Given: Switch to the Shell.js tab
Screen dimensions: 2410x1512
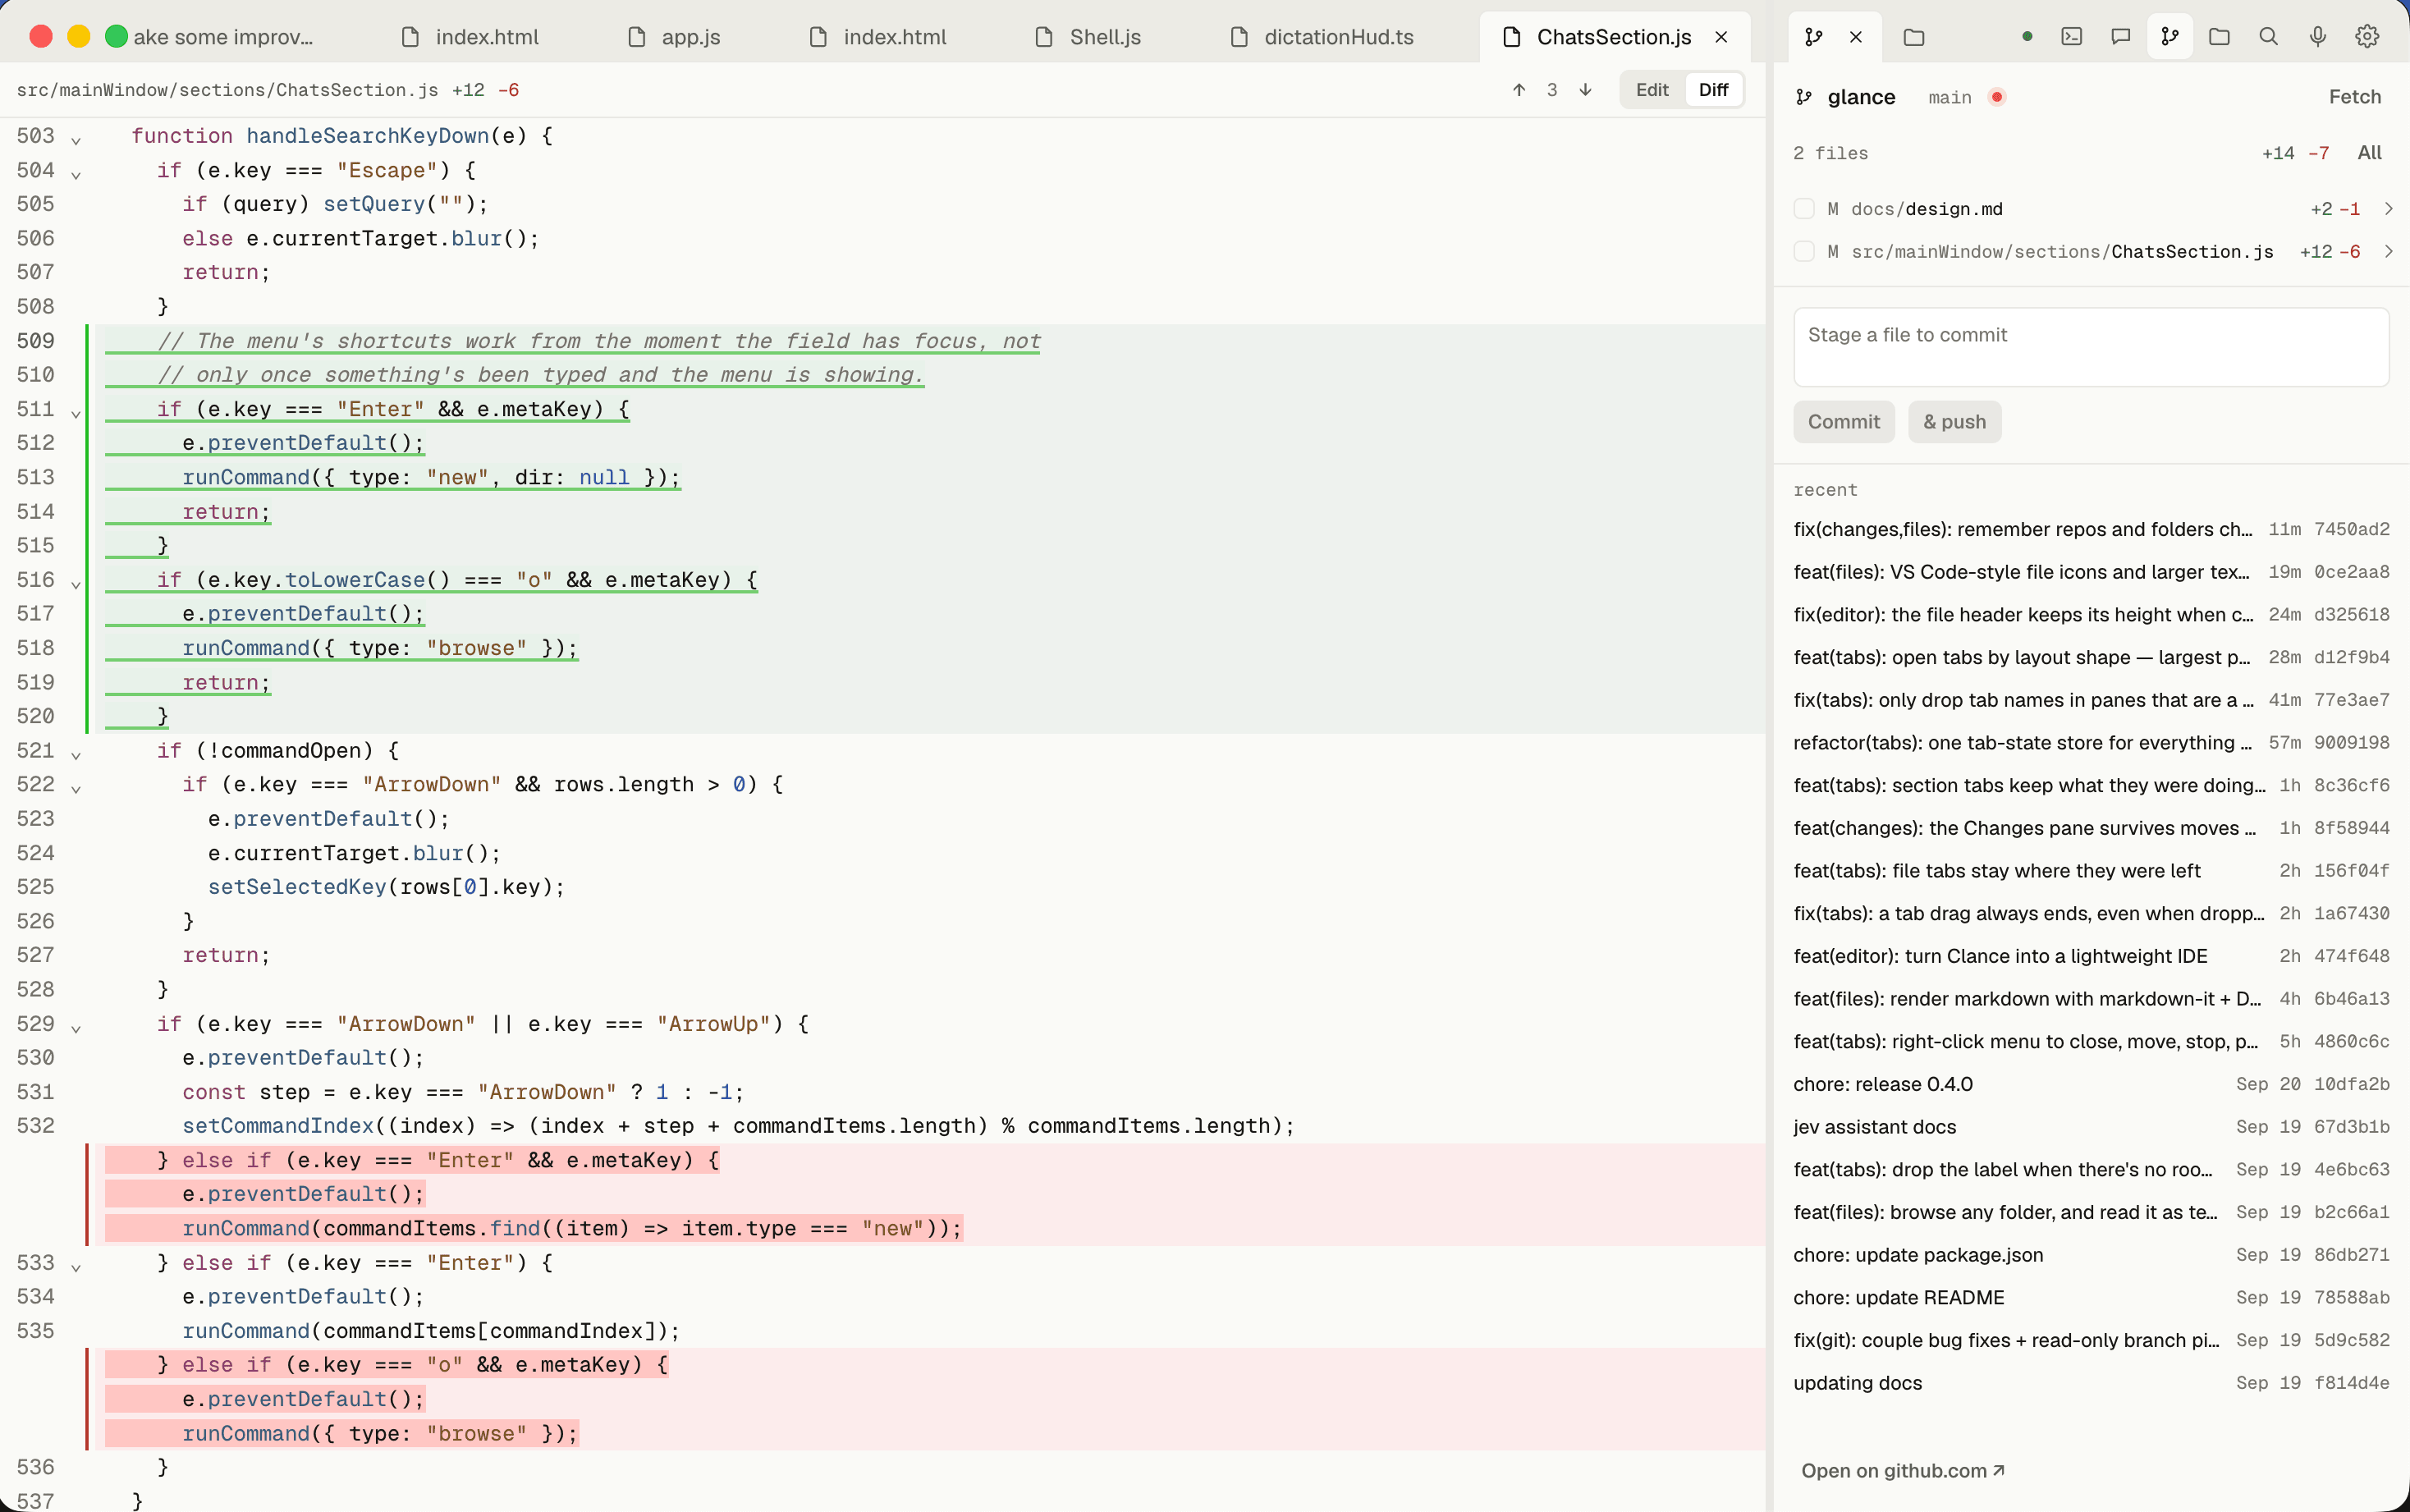Looking at the screenshot, I should pos(1088,37).
